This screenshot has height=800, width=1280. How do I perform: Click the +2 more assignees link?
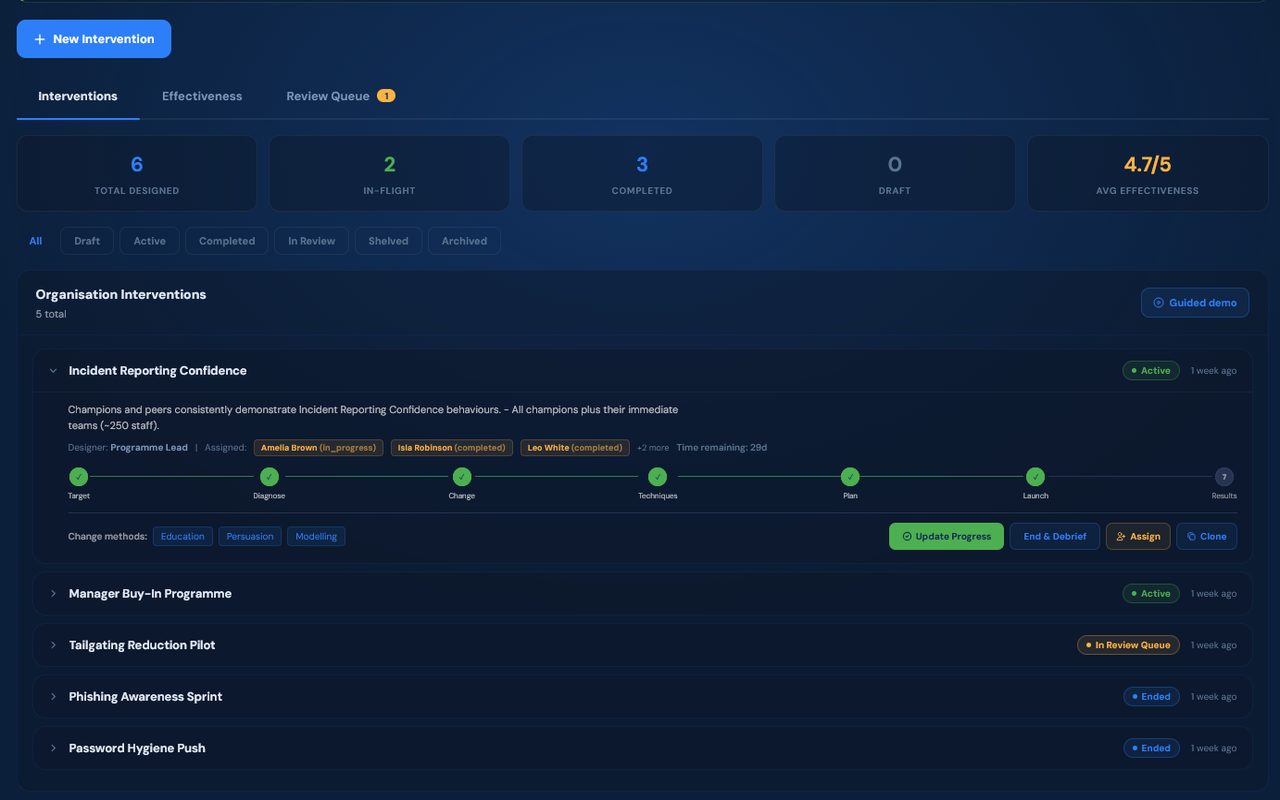click(653, 448)
